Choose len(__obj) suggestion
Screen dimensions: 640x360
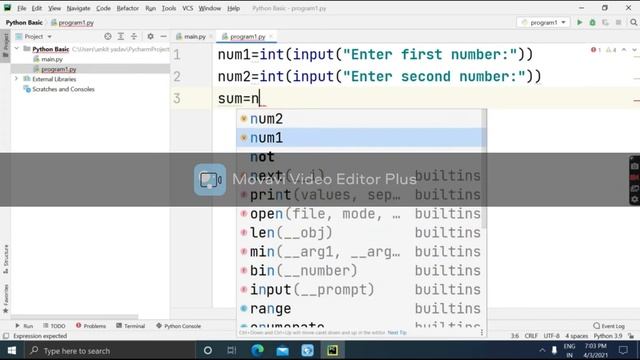pos(360,233)
